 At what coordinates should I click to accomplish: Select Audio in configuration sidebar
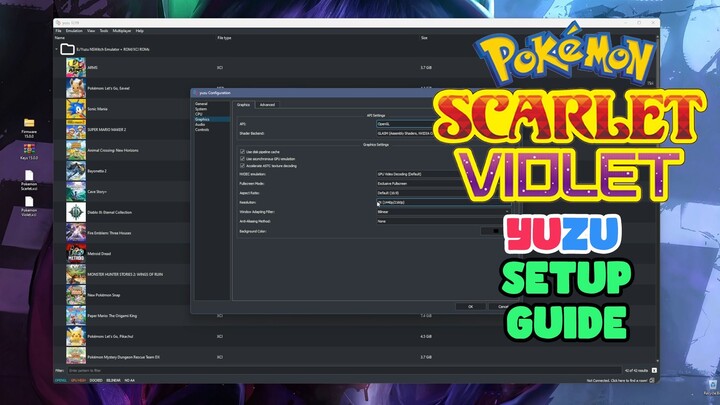point(200,124)
